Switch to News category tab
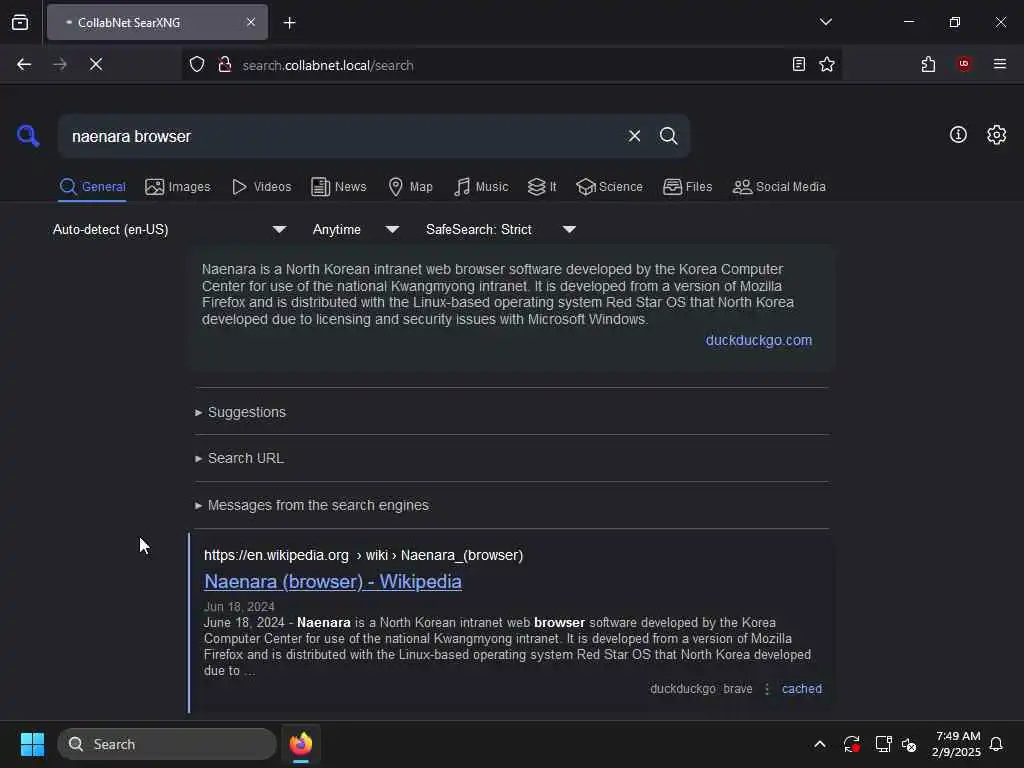This screenshot has height=768, width=1024. coord(339,187)
